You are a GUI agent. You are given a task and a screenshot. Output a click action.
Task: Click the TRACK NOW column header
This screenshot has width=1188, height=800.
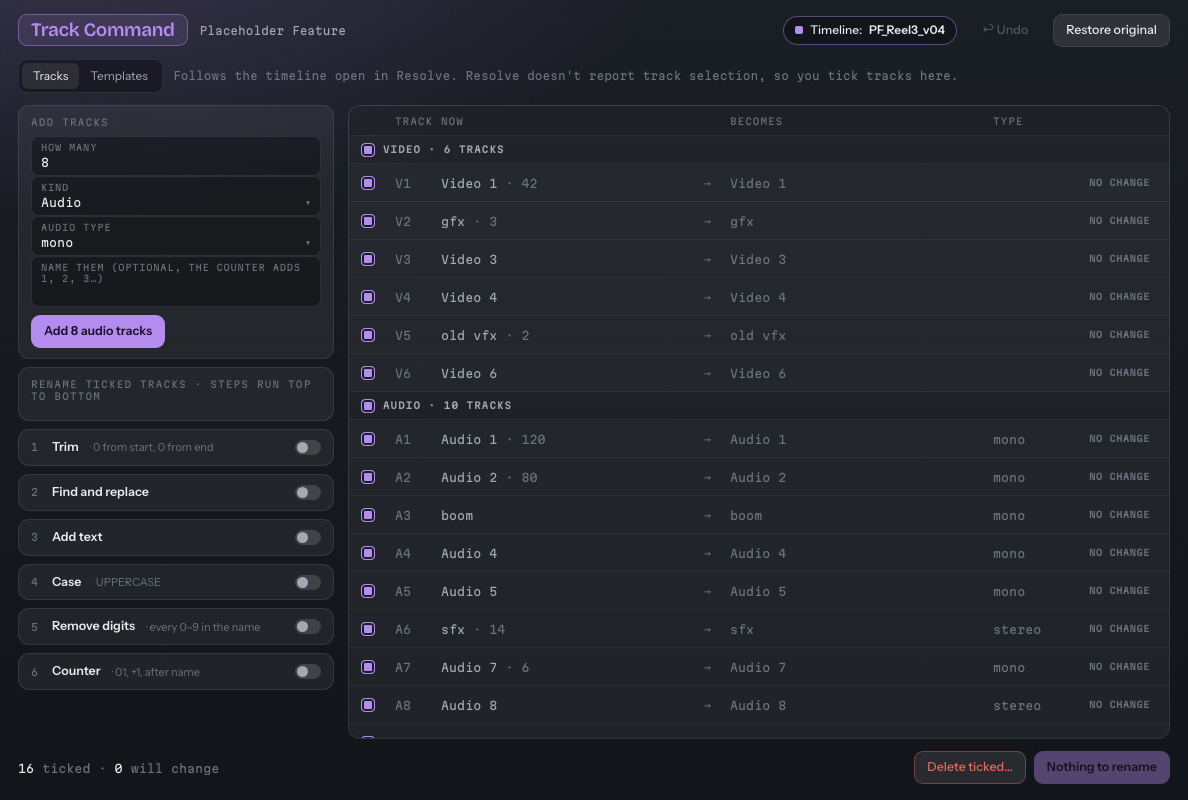(x=429, y=121)
